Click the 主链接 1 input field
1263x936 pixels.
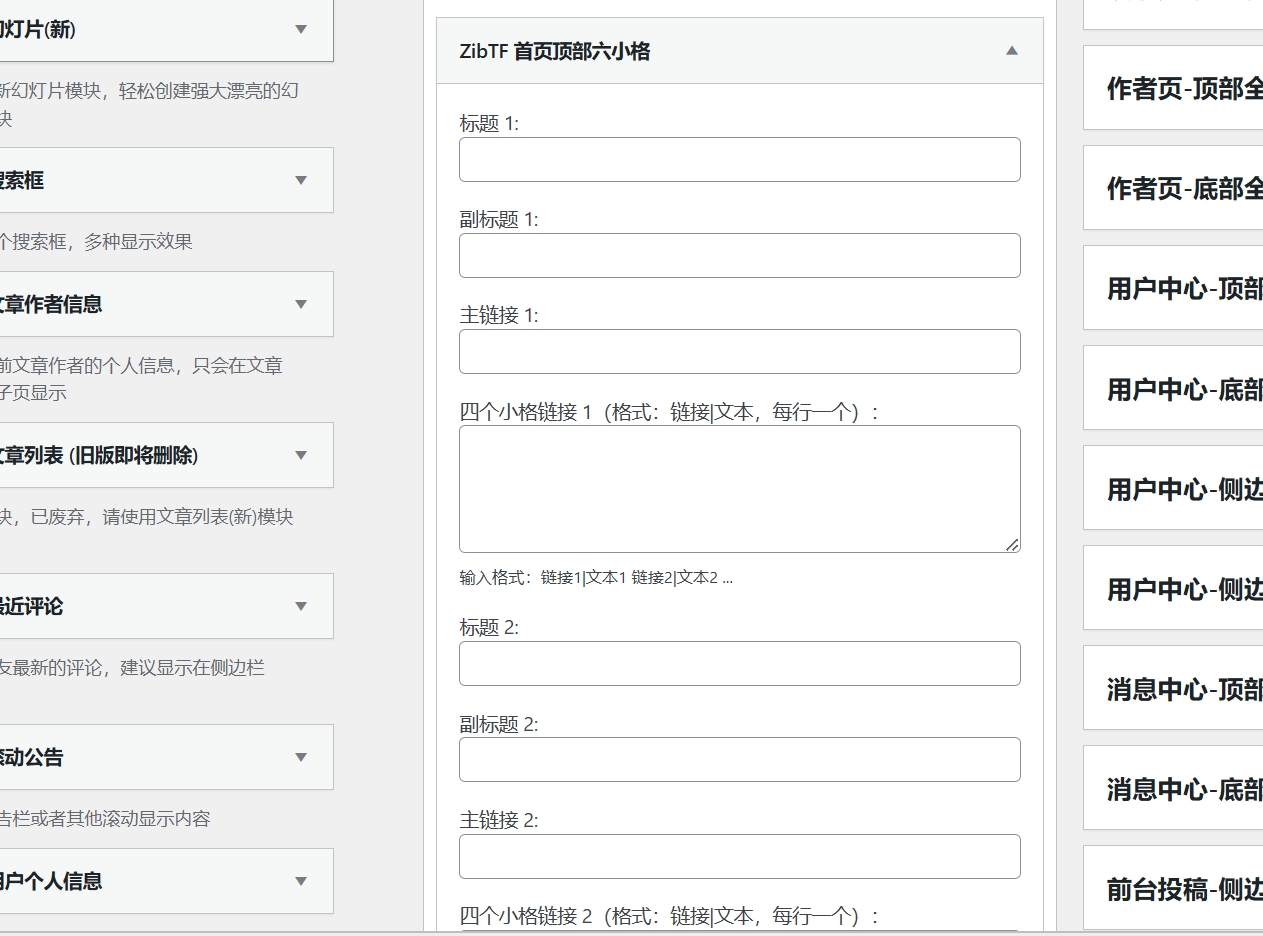739,351
